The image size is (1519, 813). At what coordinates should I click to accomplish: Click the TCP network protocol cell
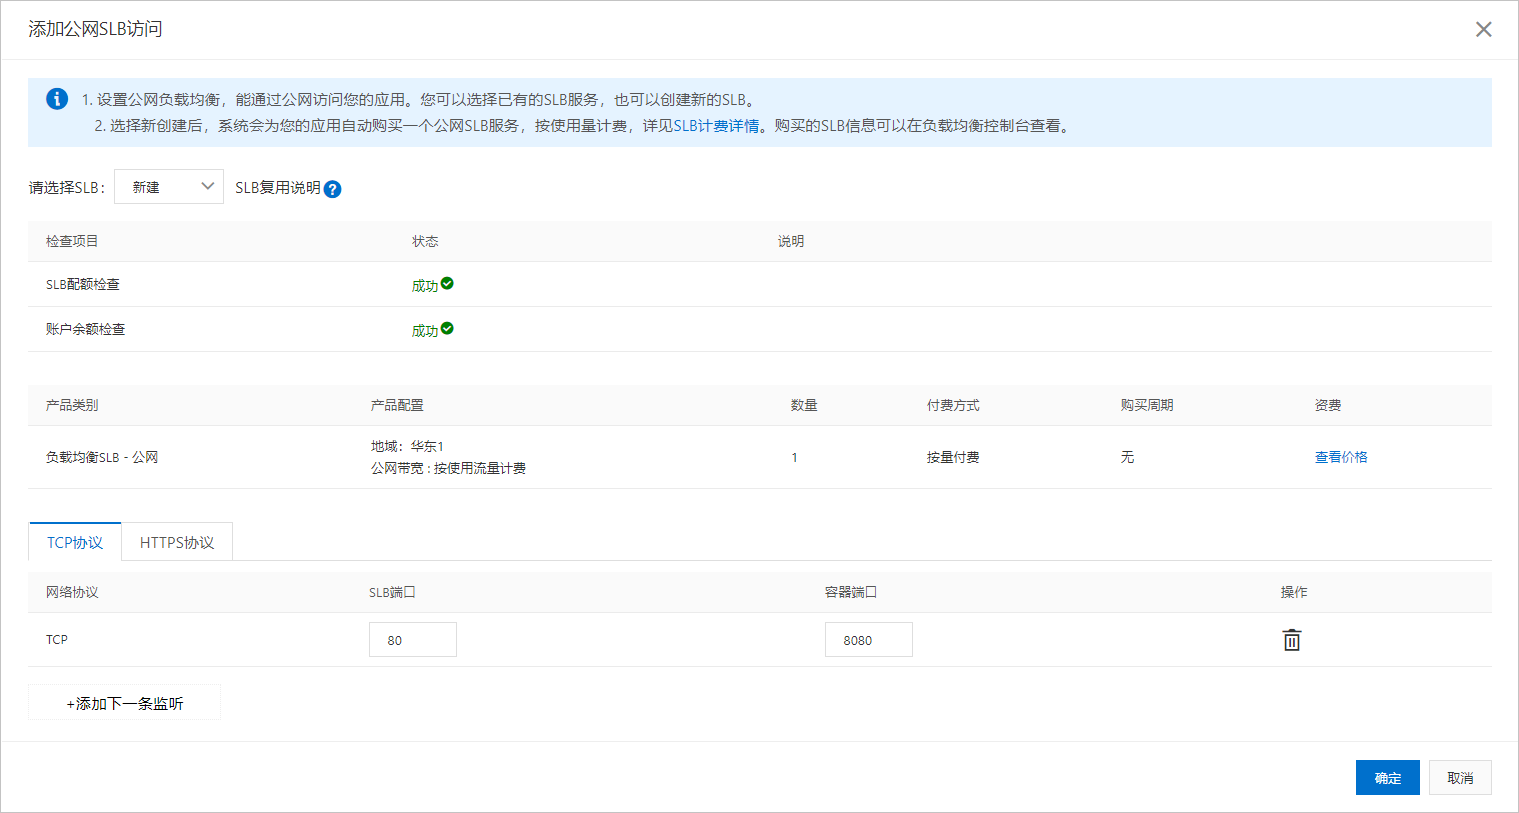click(57, 639)
